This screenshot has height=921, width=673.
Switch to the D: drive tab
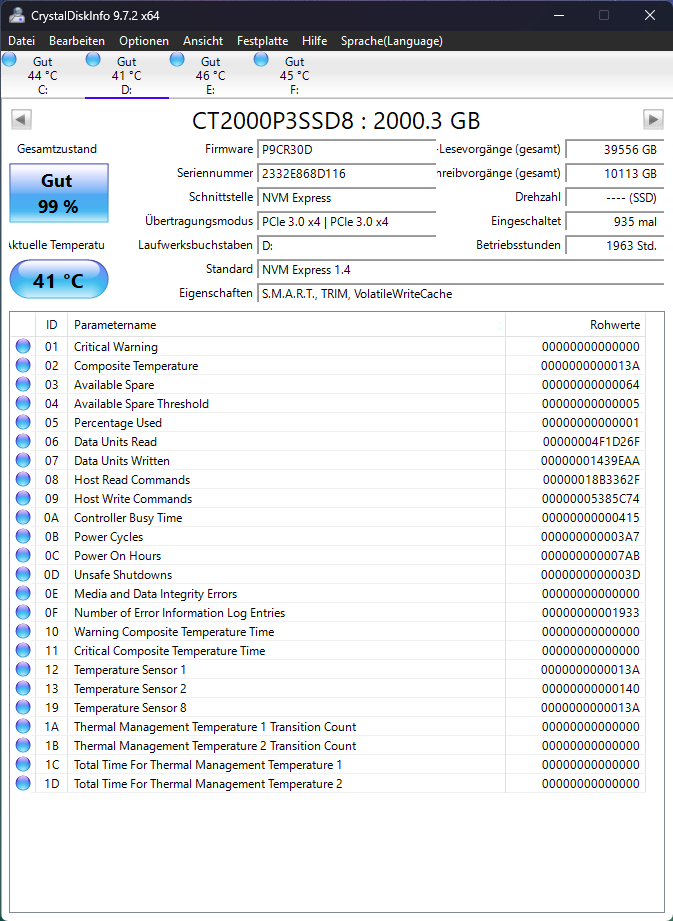pos(127,75)
